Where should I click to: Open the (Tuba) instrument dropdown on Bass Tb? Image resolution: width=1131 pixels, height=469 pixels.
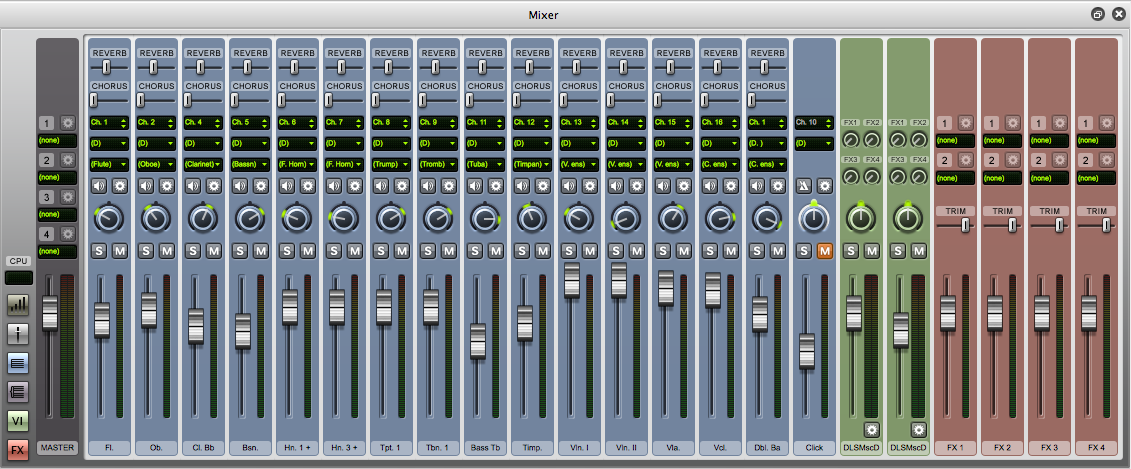[x=483, y=164]
